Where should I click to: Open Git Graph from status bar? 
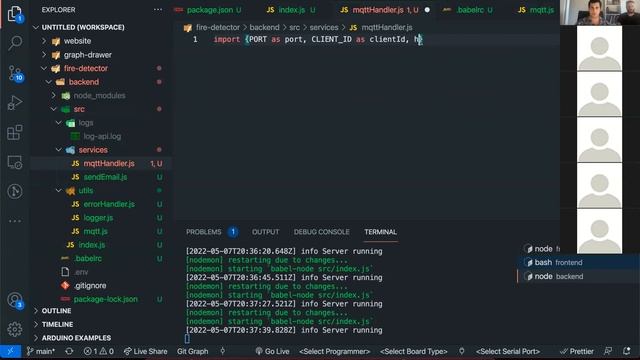193,351
